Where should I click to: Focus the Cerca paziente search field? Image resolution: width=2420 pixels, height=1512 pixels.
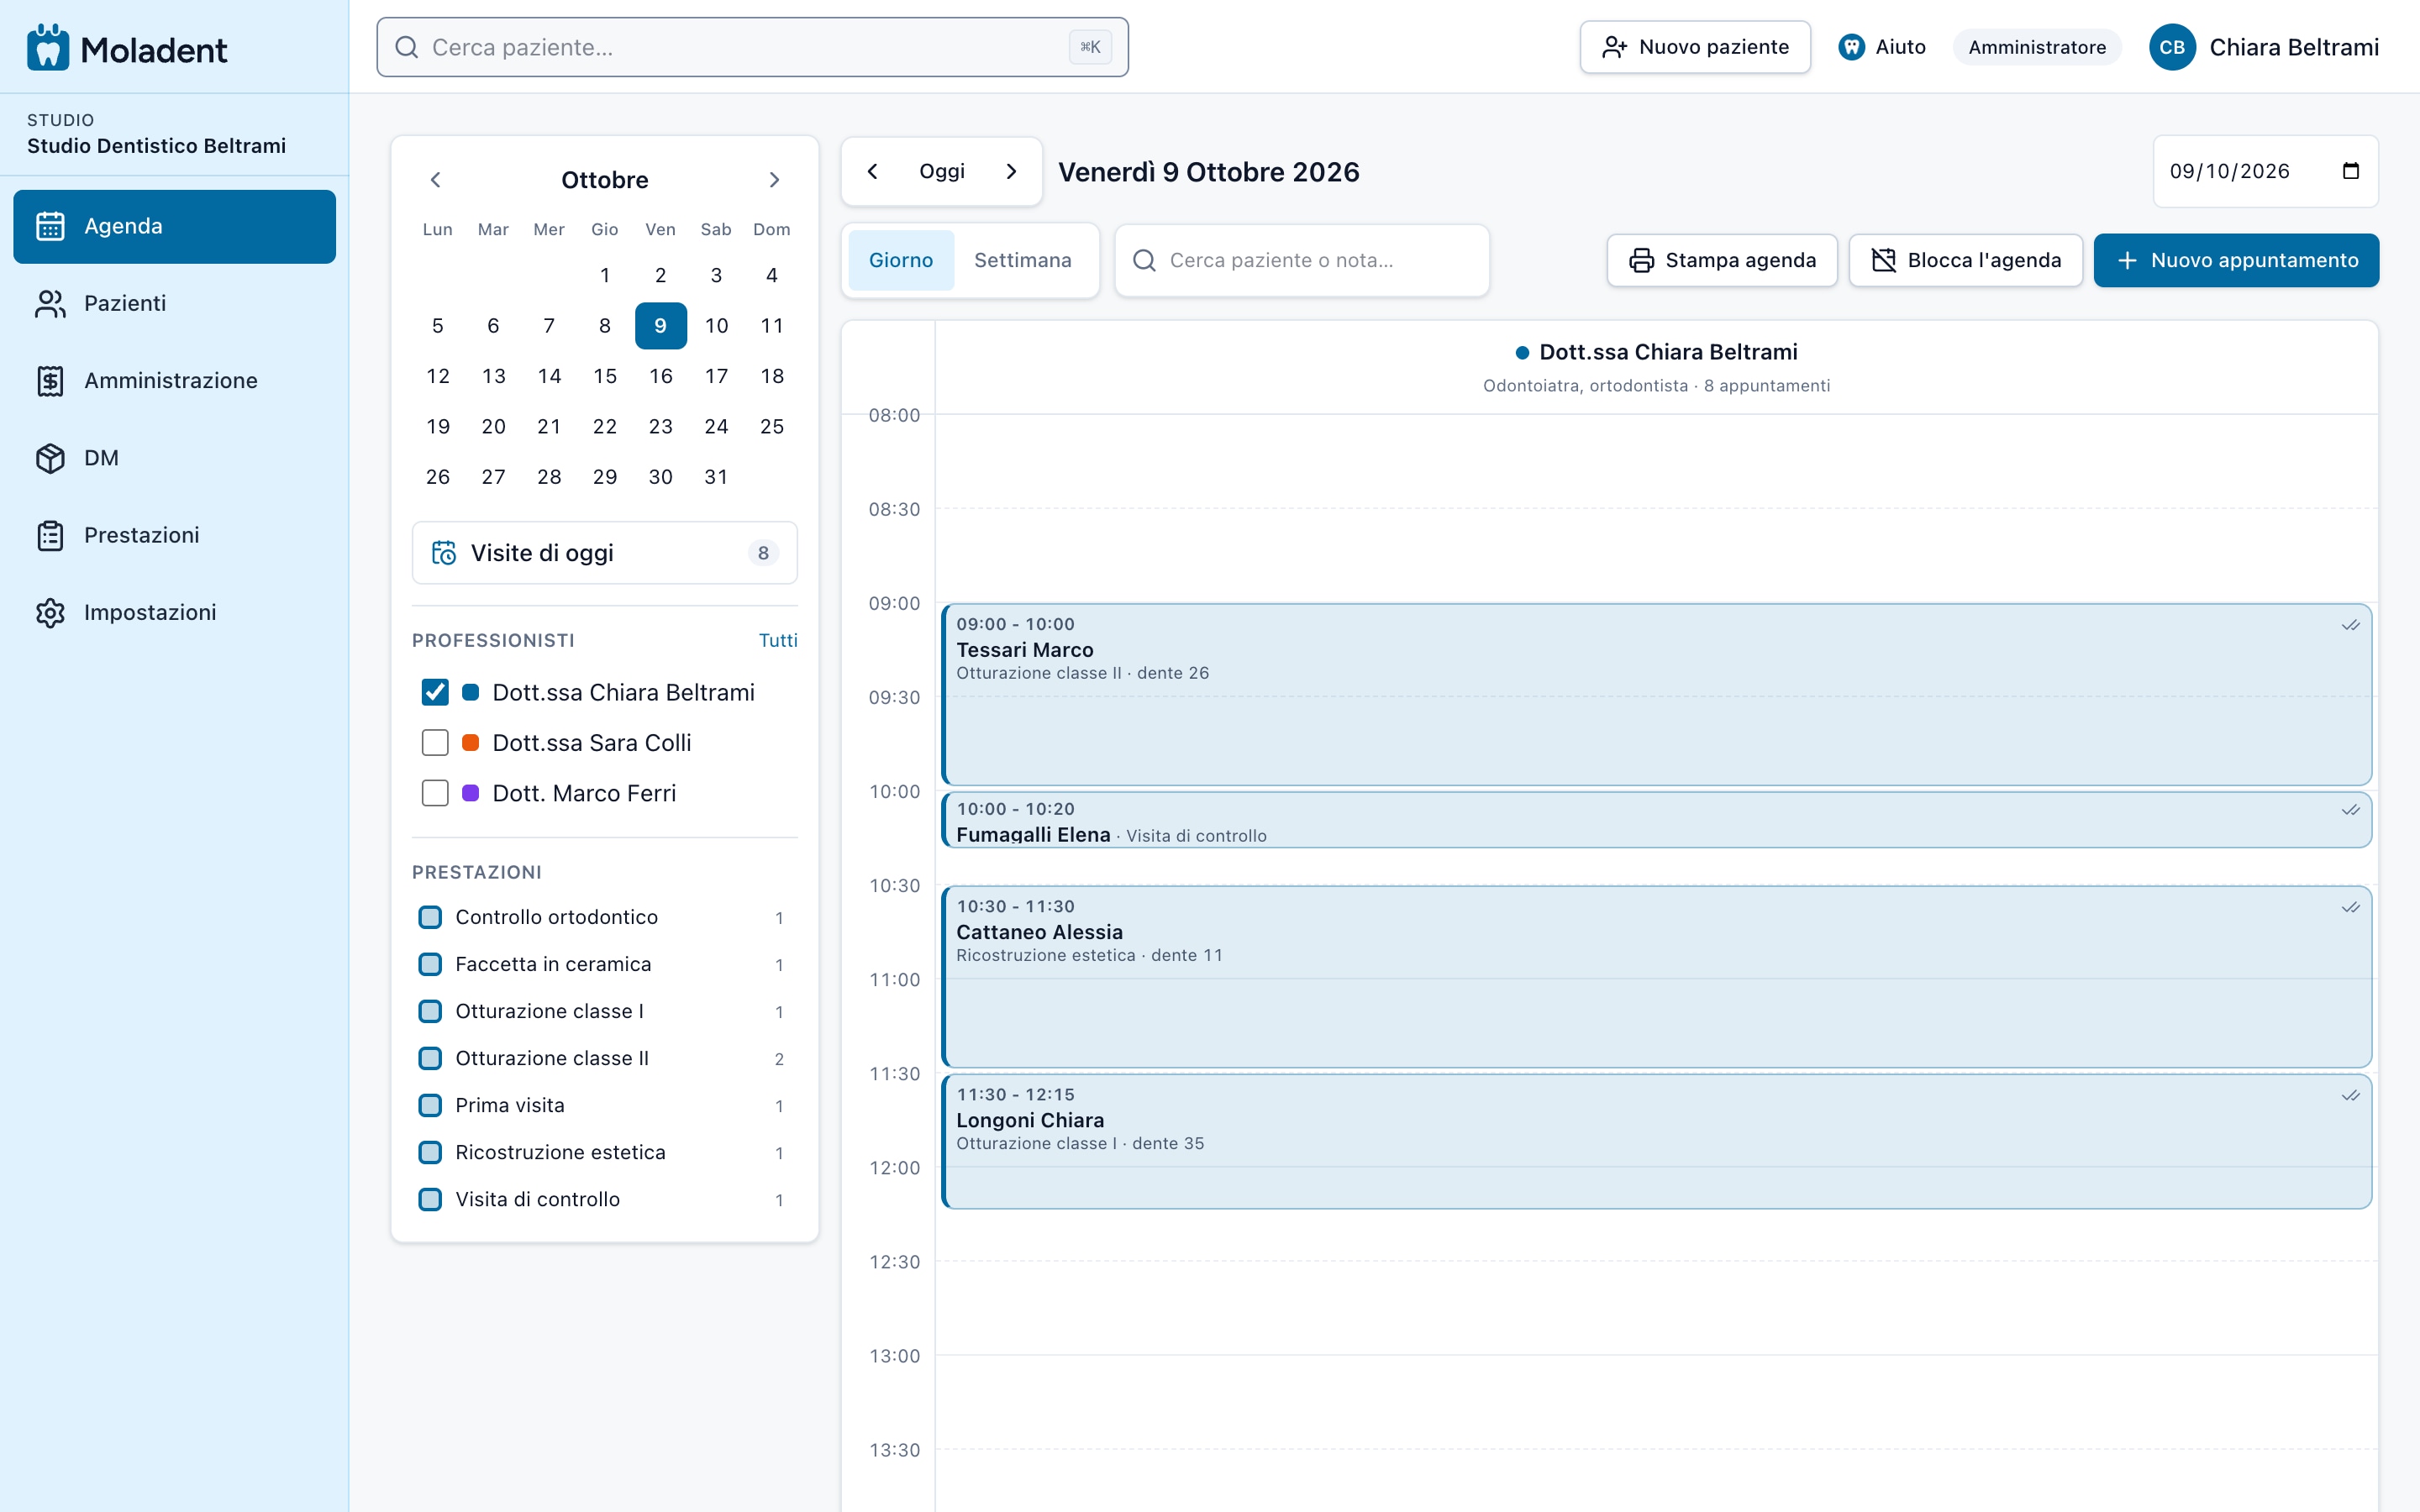tap(752, 47)
